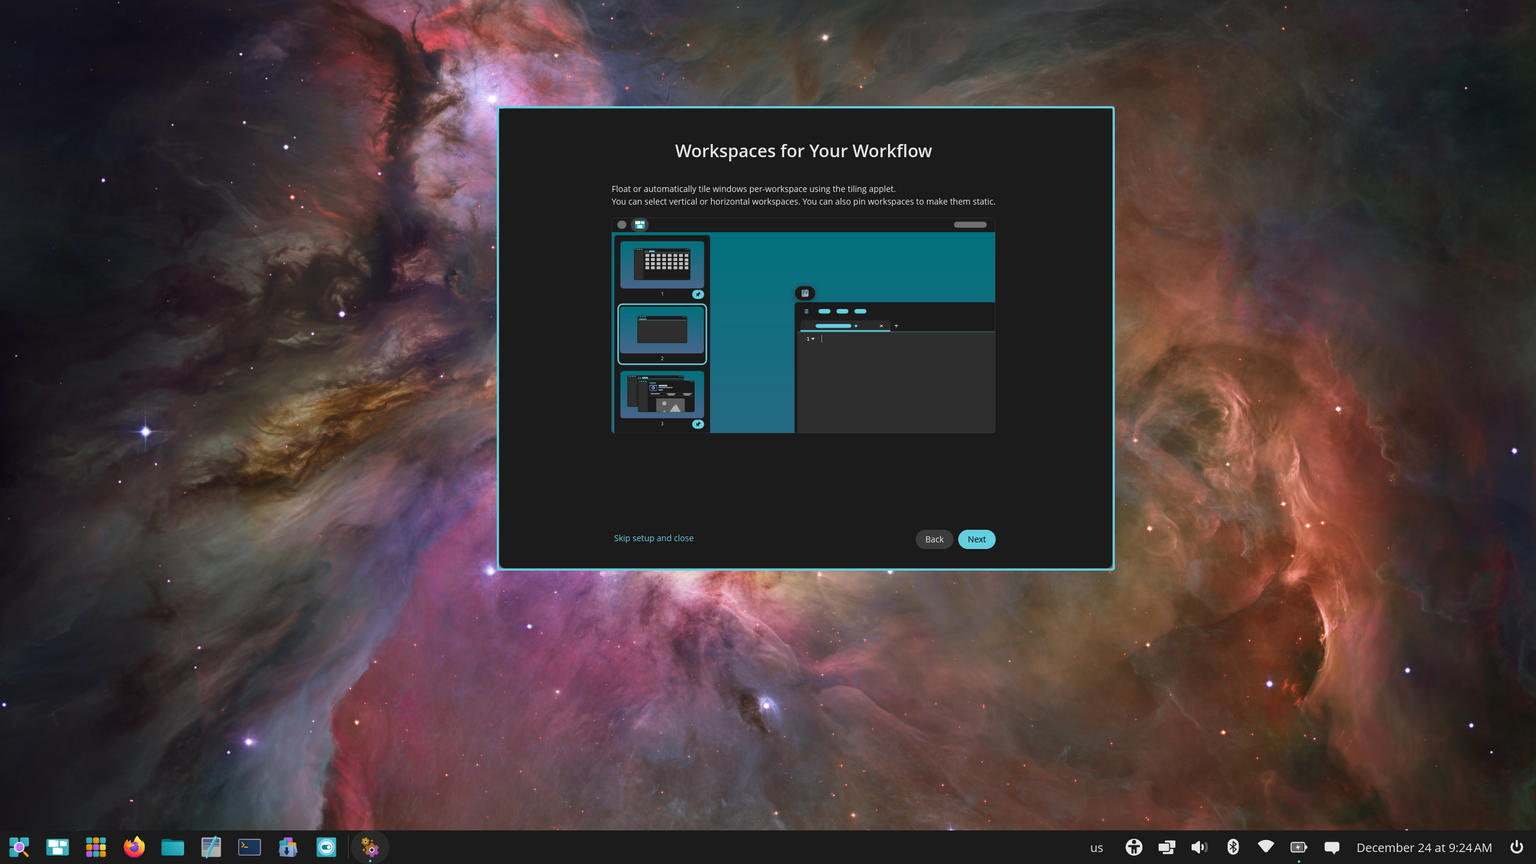
Task: Toggle the pin on workspace 3
Action: click(698, 424)
